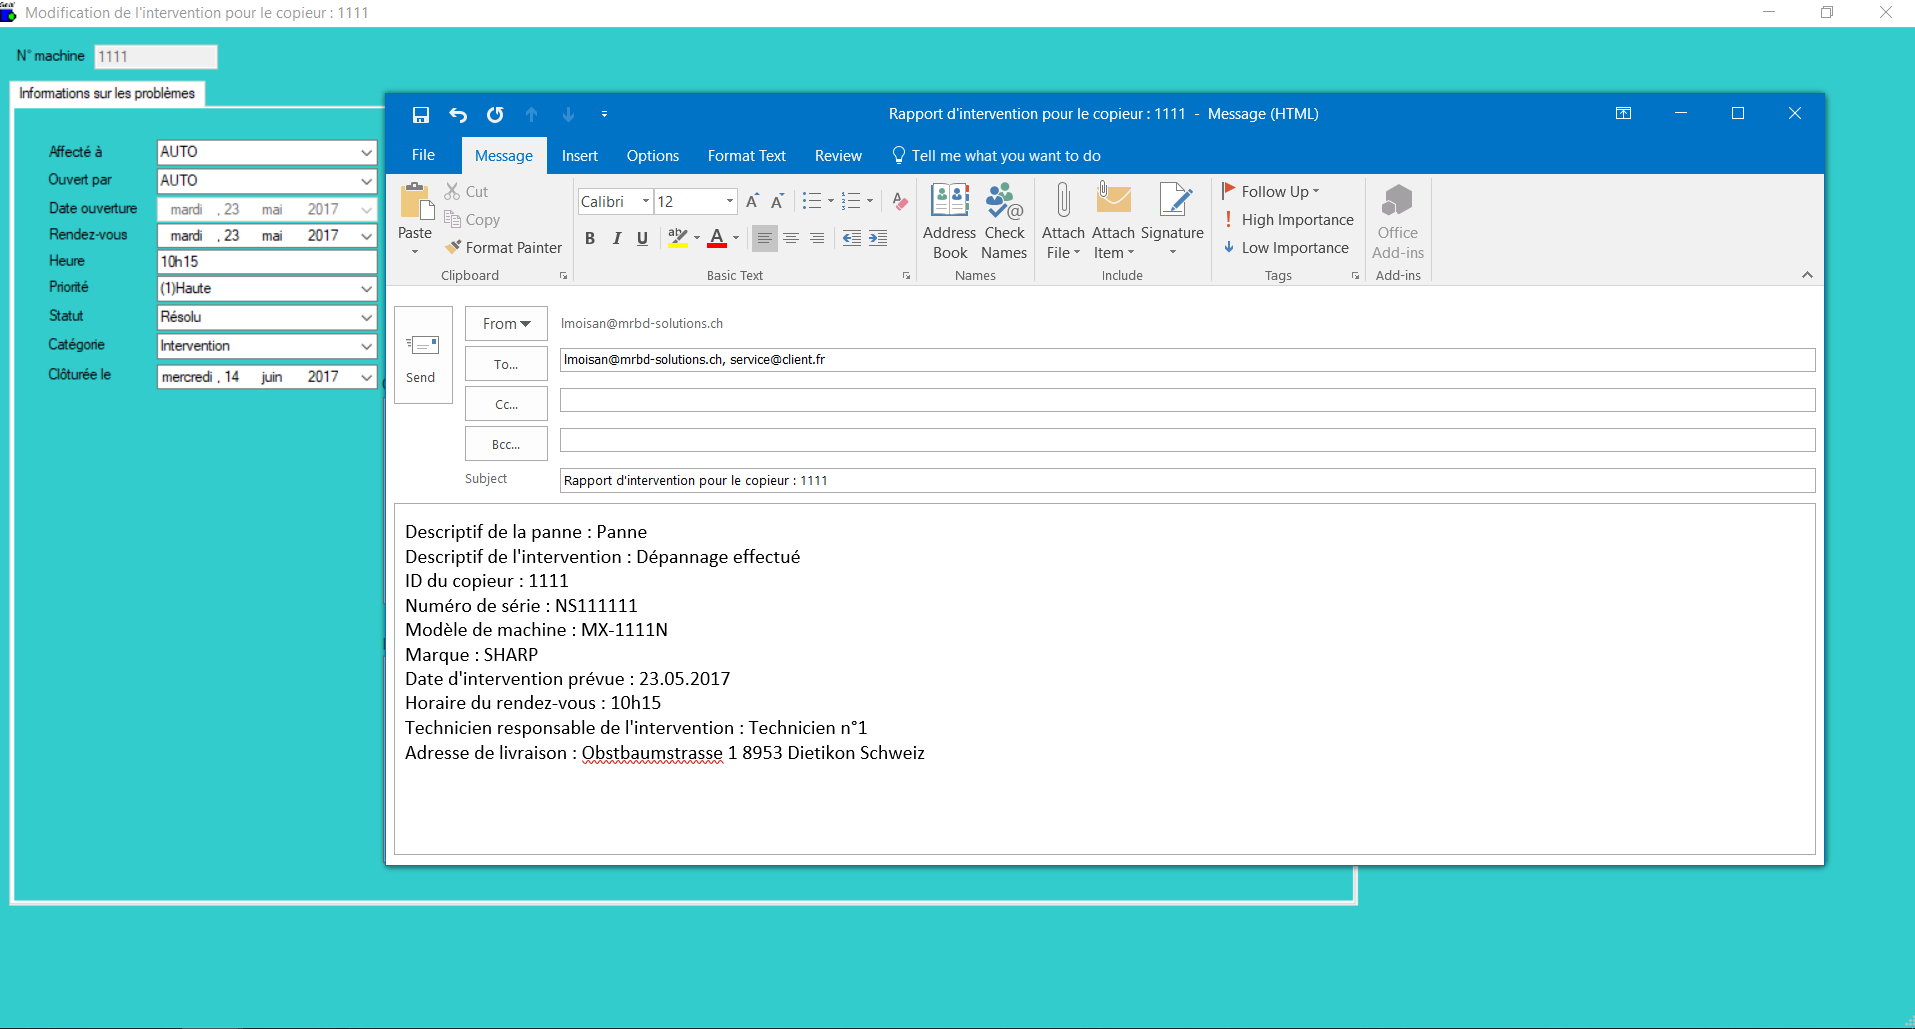
Task: Click the Save icon in title bar
Action: click(x=421, y=115)
